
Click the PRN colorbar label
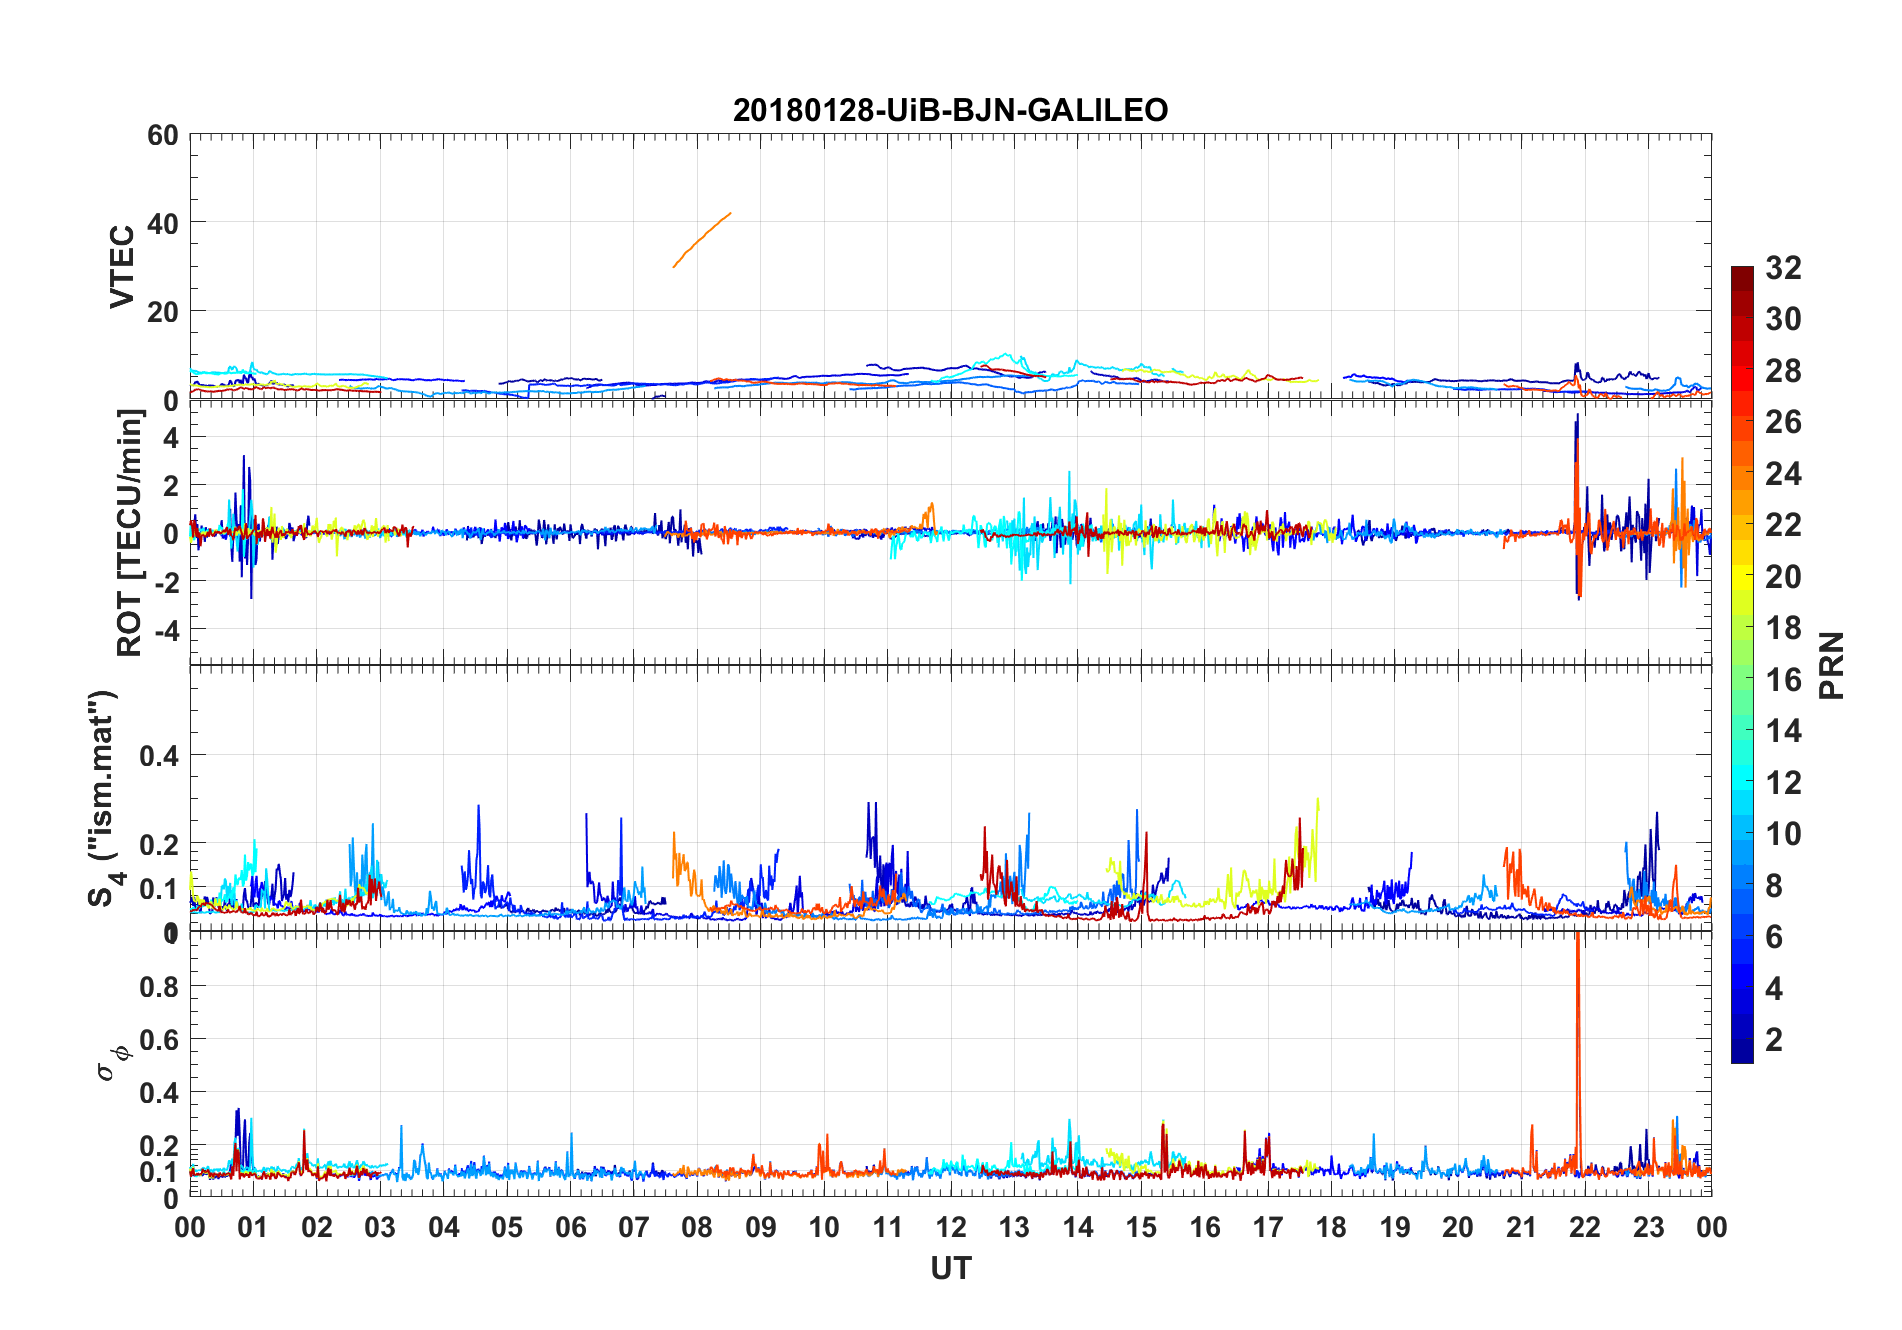(x=1832, y=665)
